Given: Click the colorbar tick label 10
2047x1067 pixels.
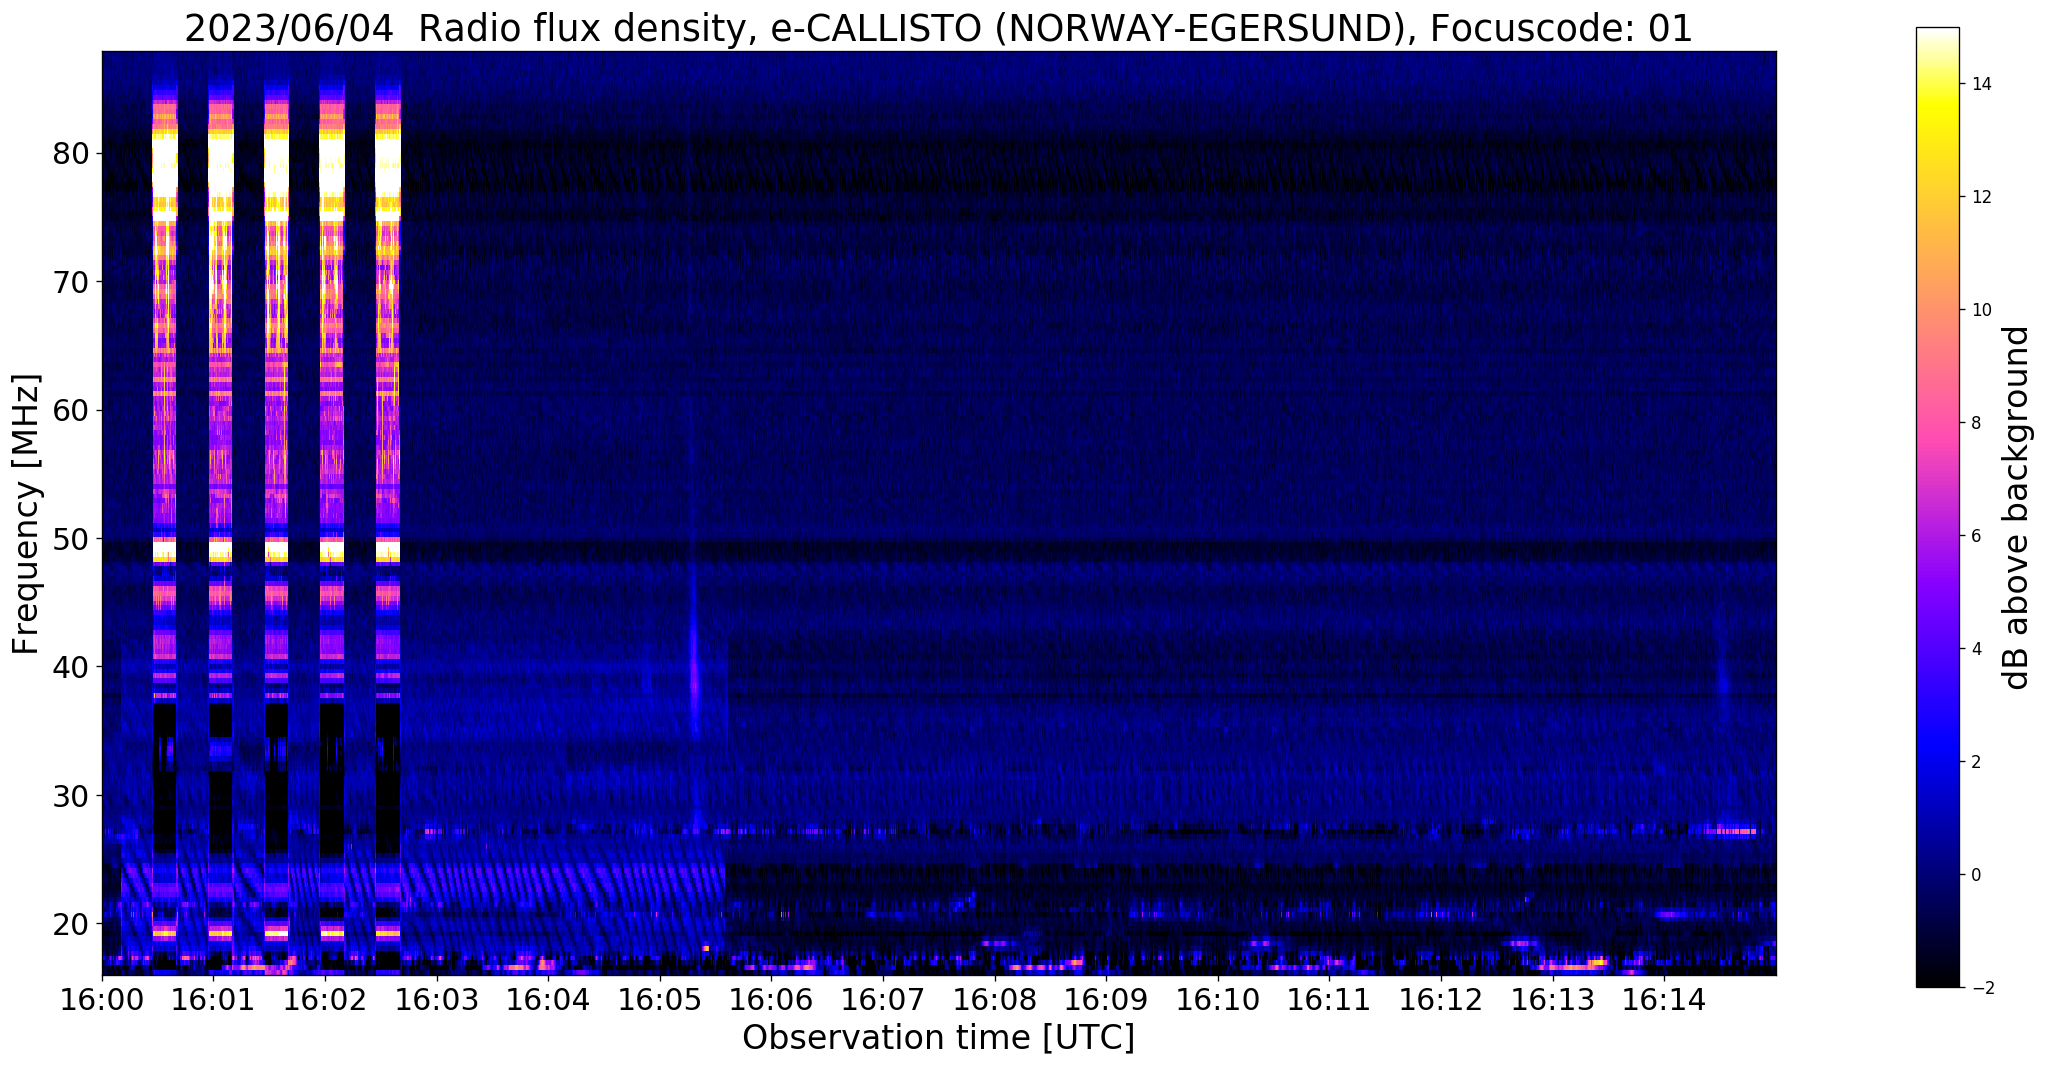Looking at the screenshot, I should tap(1980, 310).
